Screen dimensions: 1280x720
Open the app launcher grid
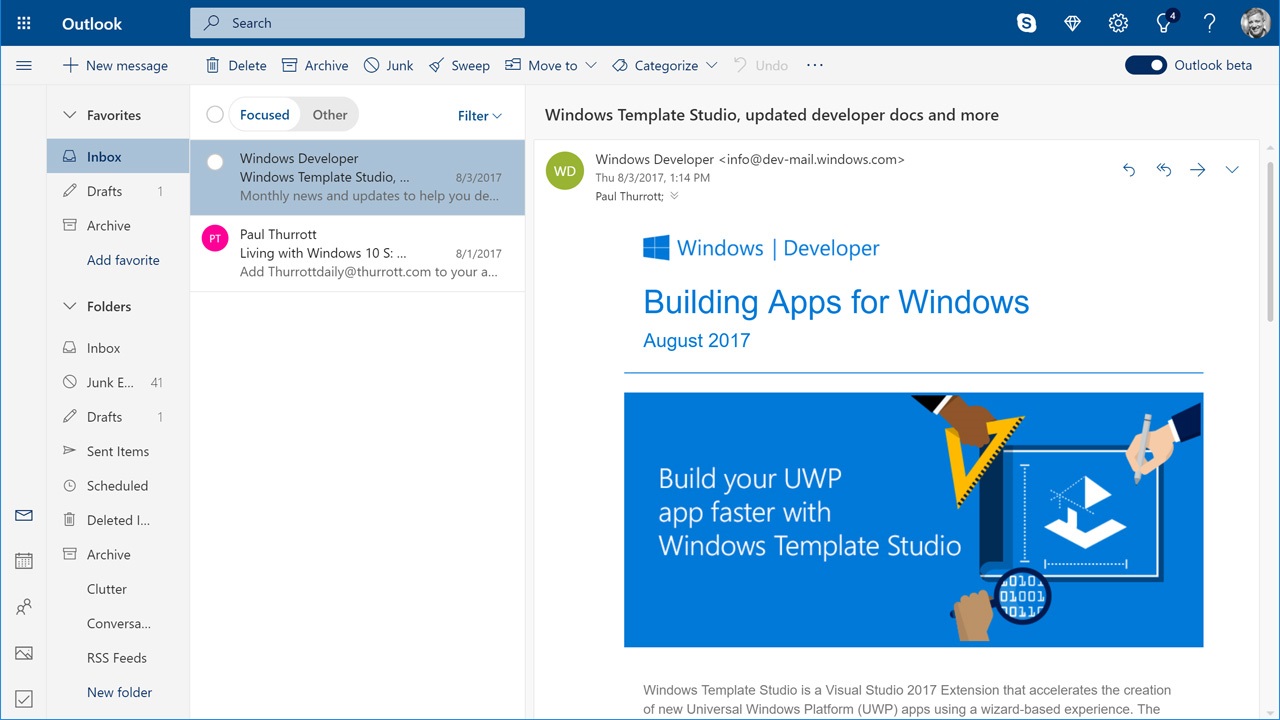point(24,23)
